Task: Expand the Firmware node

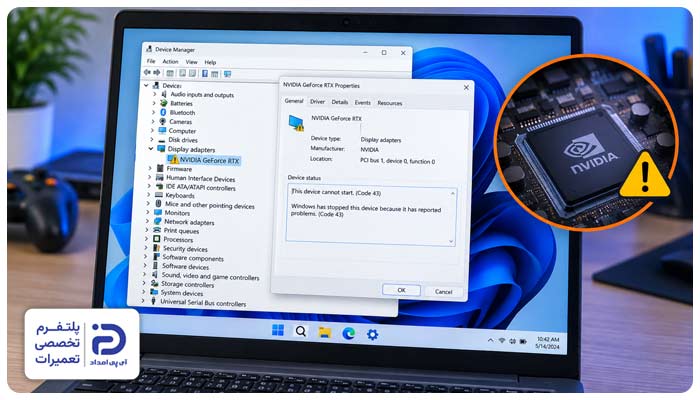Action: (x=150, y=168)
